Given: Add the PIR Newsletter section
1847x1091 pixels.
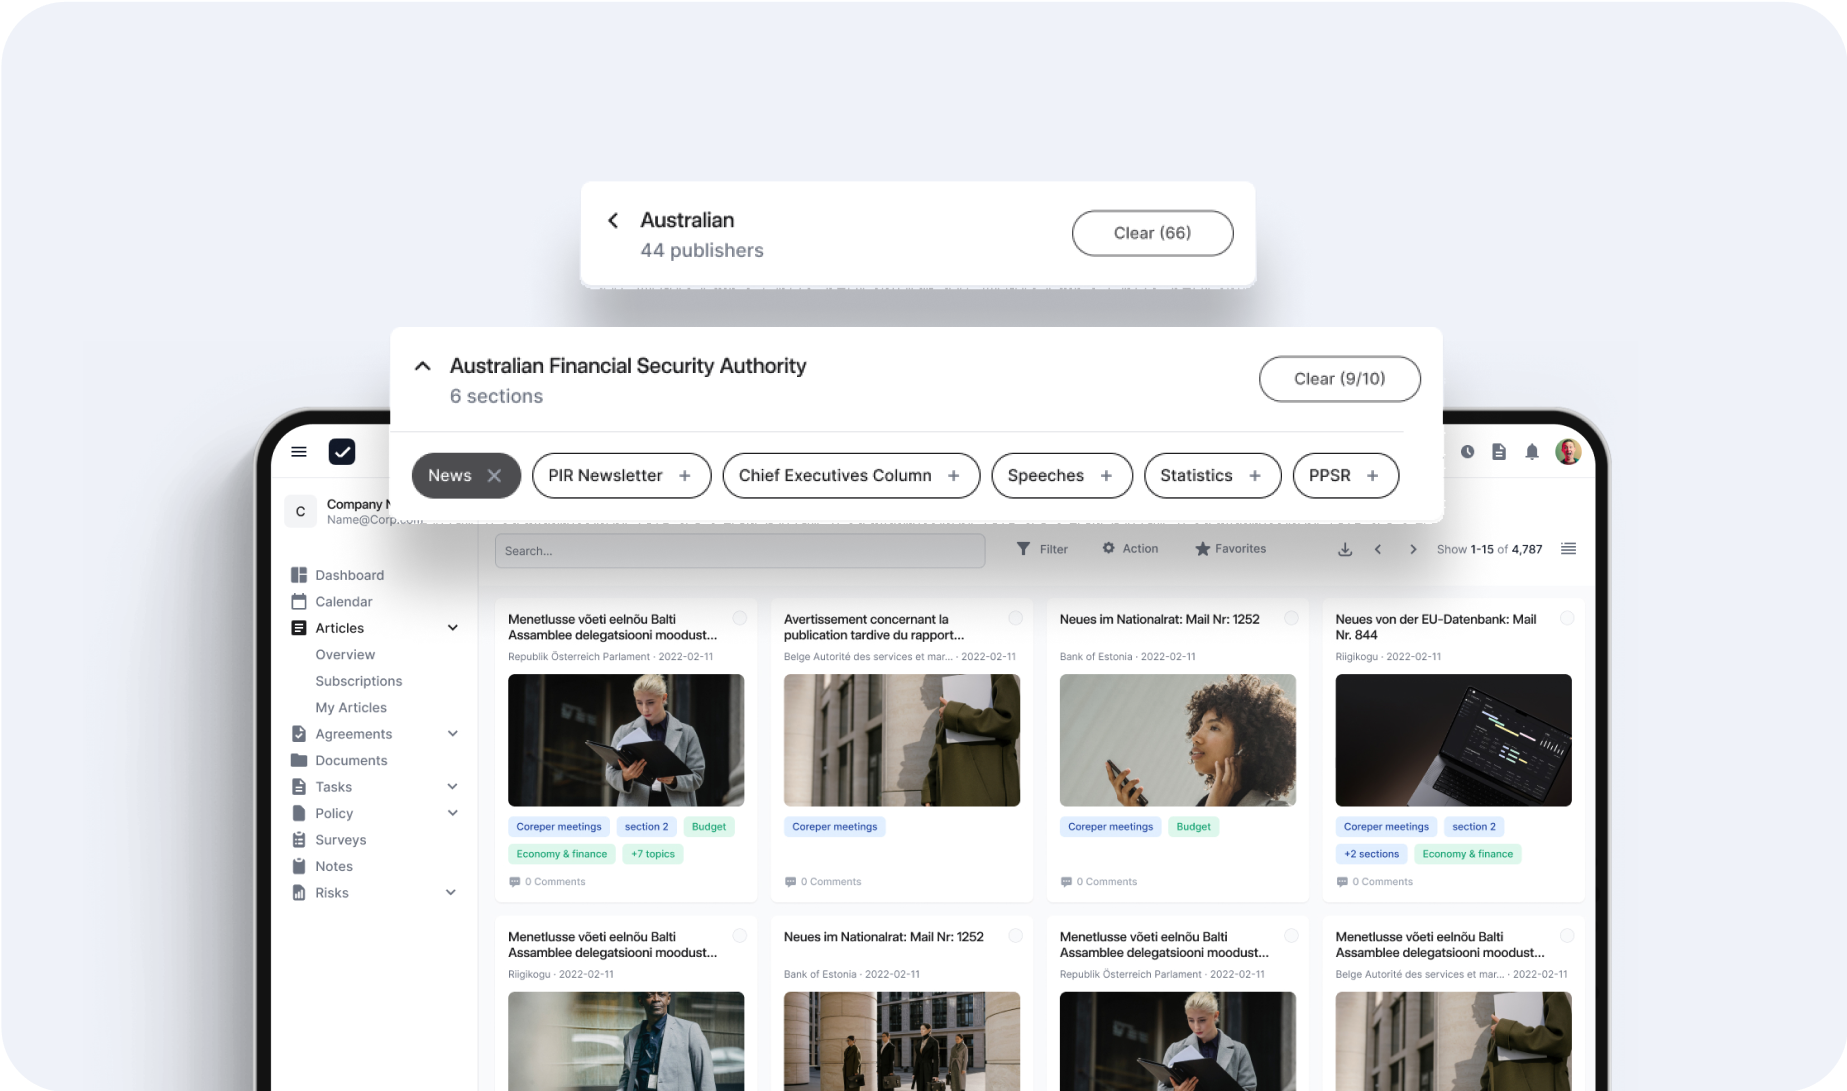Looking at the screenshot, I should pyautogui.click(x=685, y=476).
